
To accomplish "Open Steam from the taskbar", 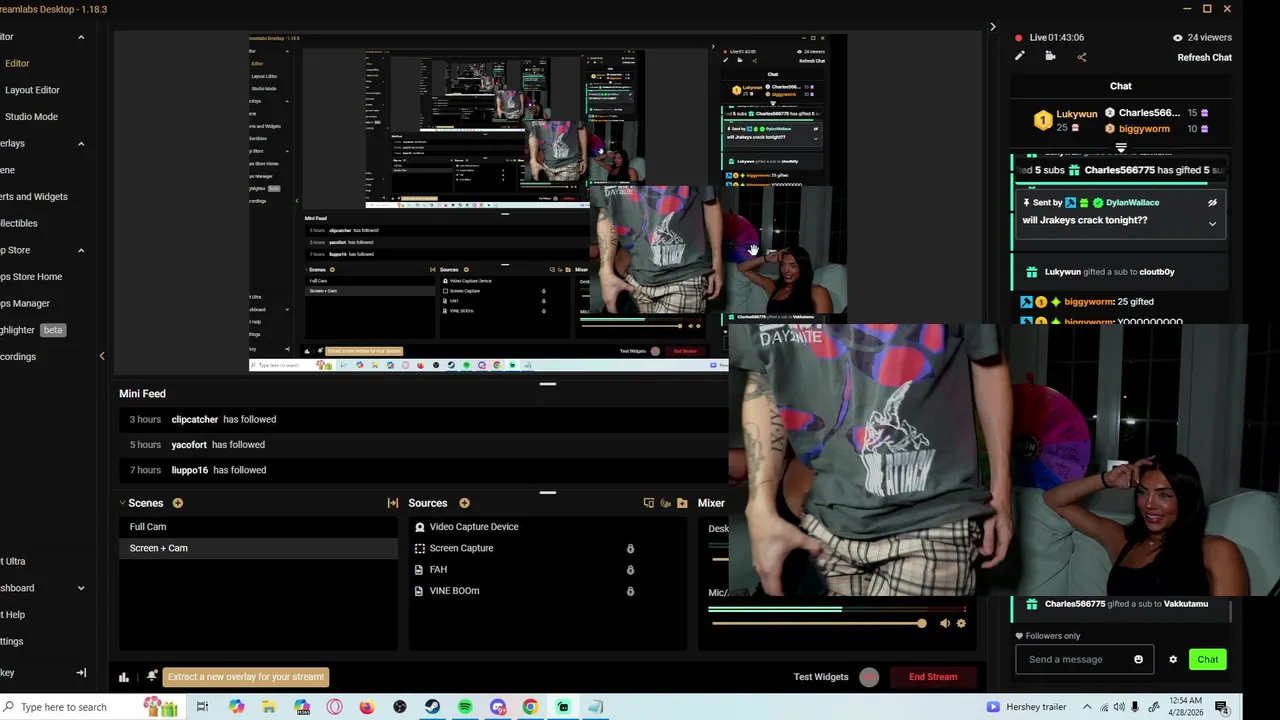I will (432, 707).
